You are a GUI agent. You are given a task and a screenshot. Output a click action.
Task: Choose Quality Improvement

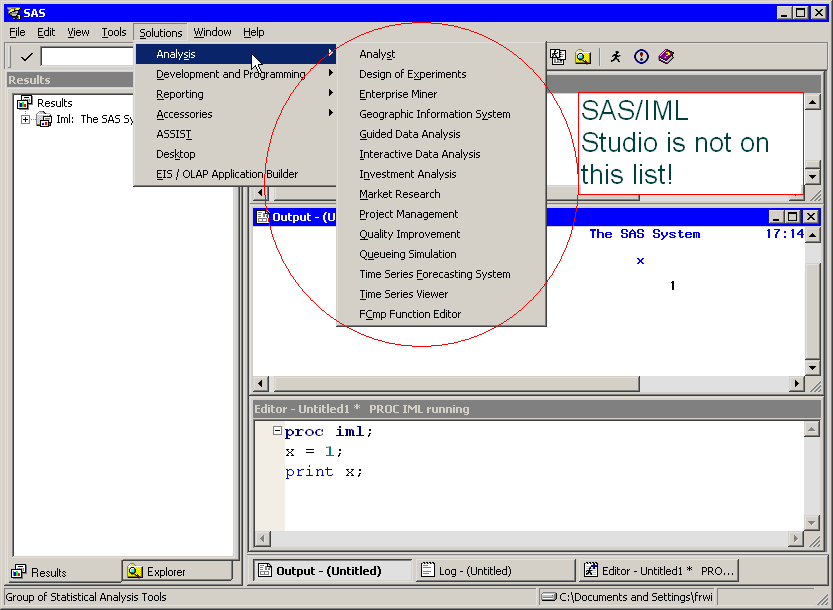coord(441,234)
